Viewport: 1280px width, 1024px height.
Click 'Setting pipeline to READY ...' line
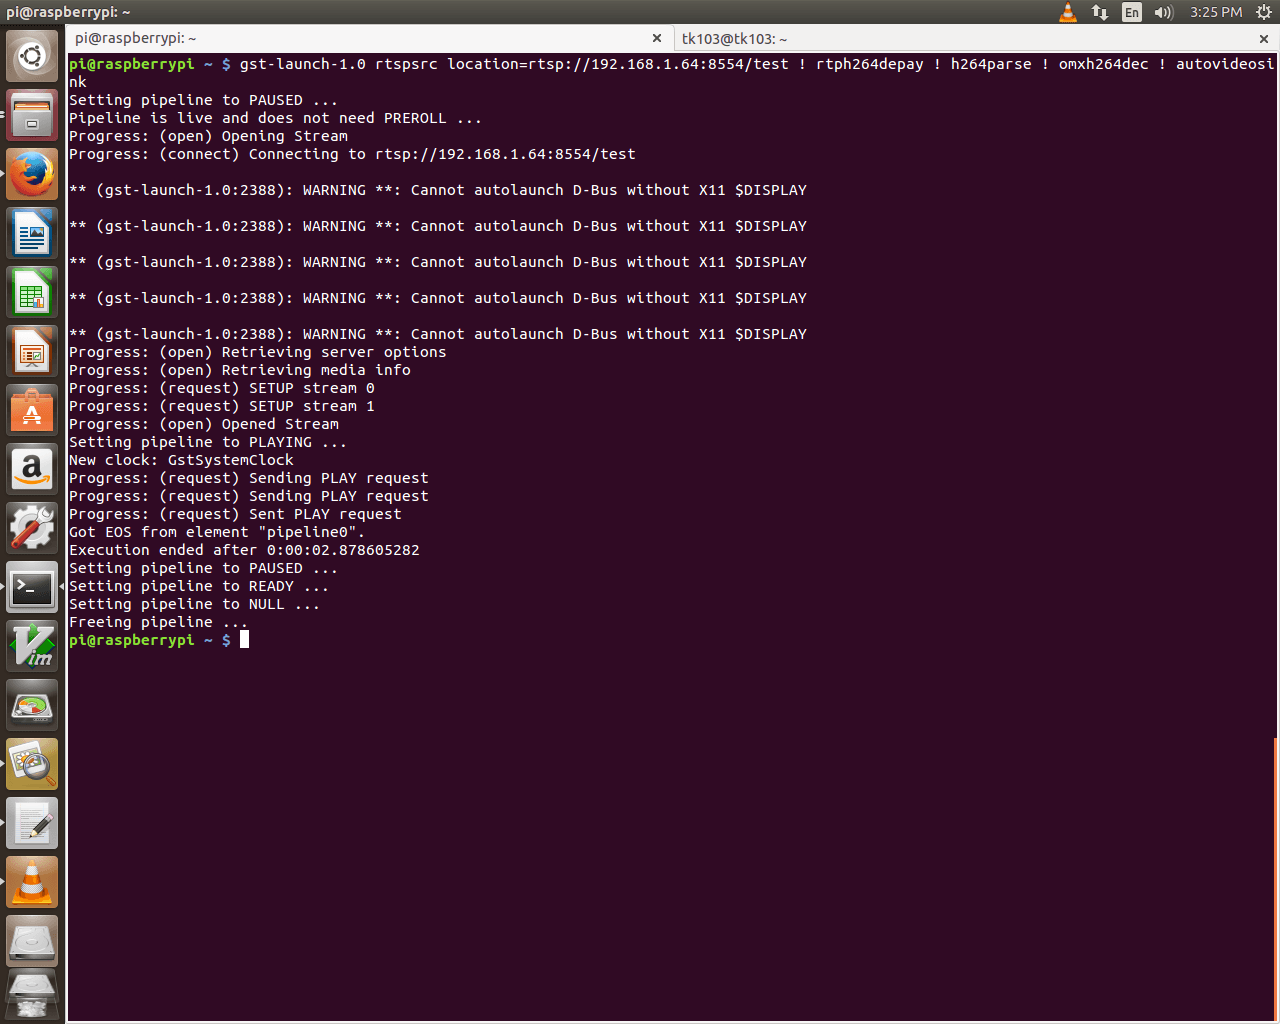tap(198, 586)
